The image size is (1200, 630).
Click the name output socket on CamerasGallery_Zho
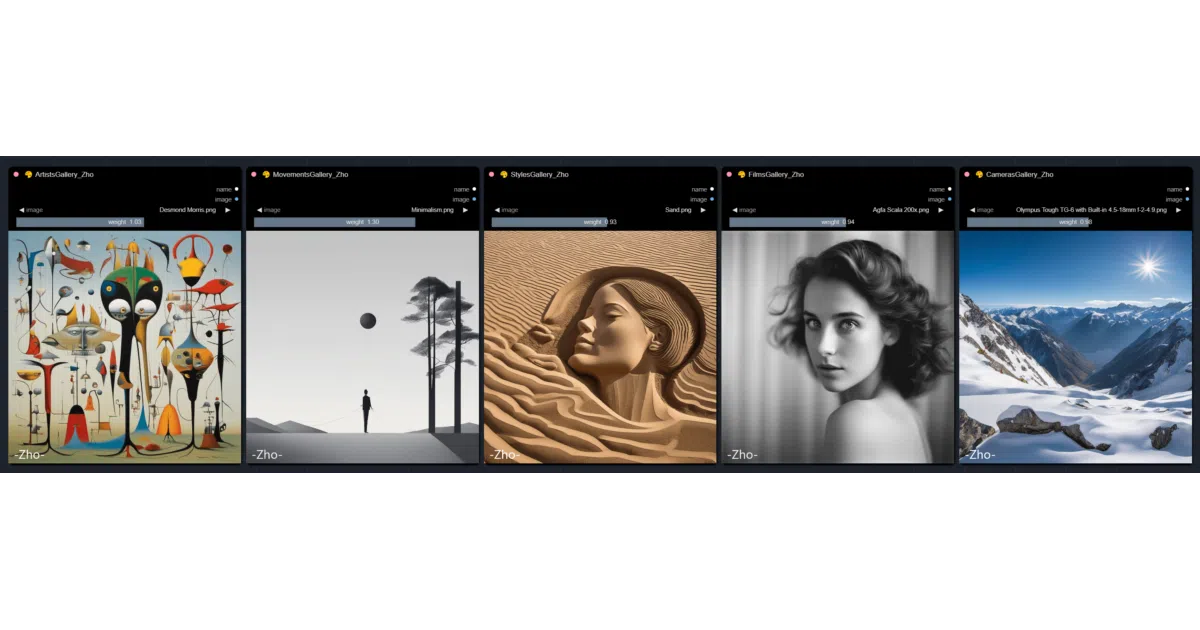pos(1187,189)
